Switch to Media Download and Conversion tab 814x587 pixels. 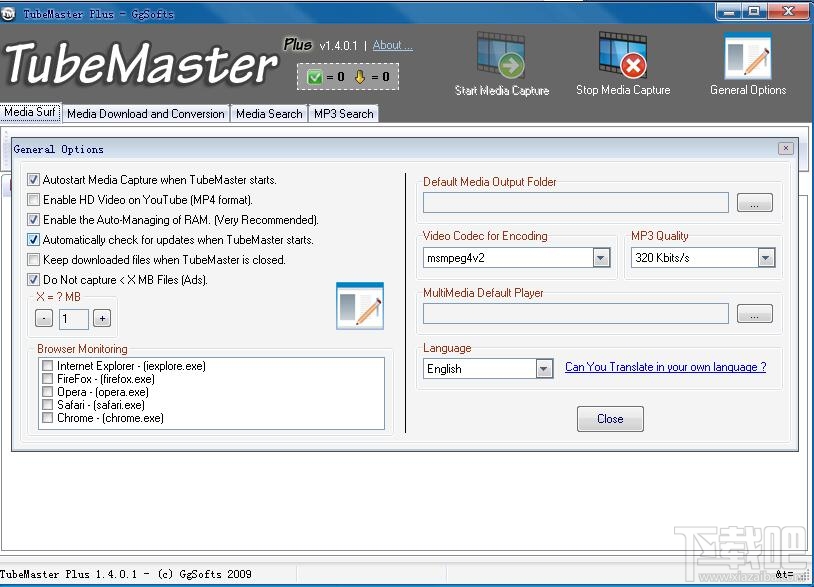pos(146,114)
